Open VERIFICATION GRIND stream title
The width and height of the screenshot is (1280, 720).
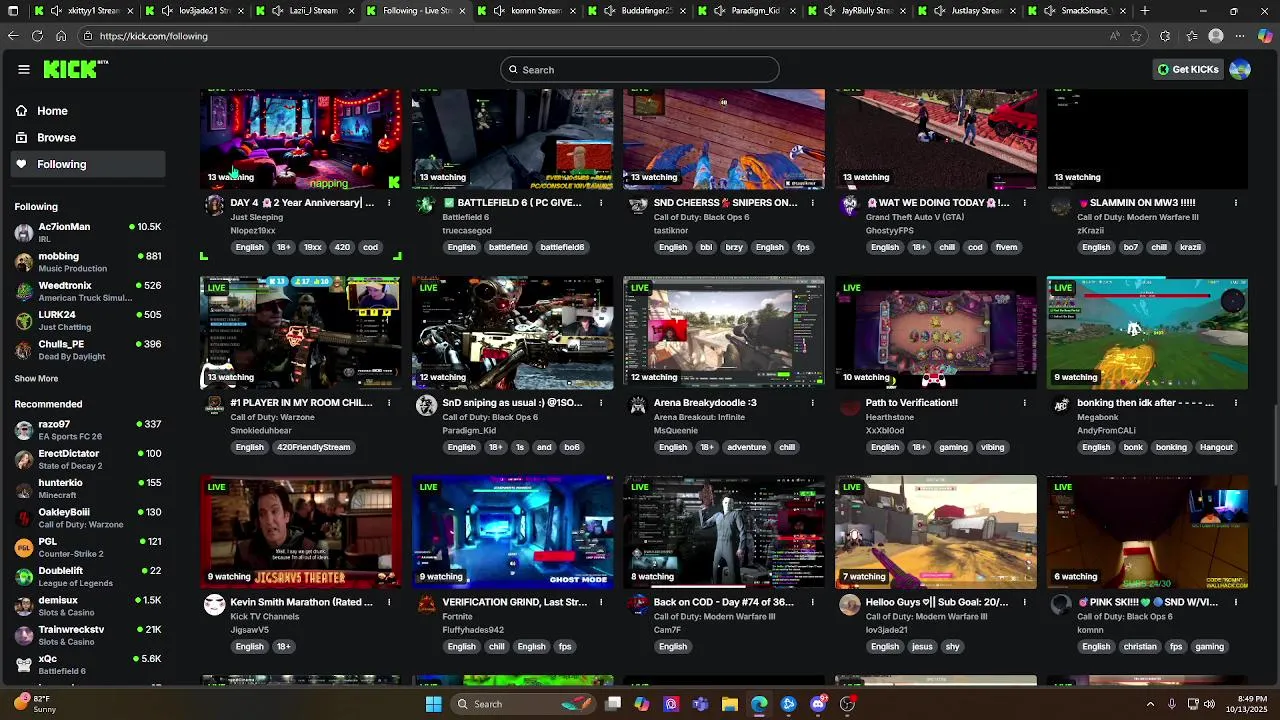tap(515, 603)
